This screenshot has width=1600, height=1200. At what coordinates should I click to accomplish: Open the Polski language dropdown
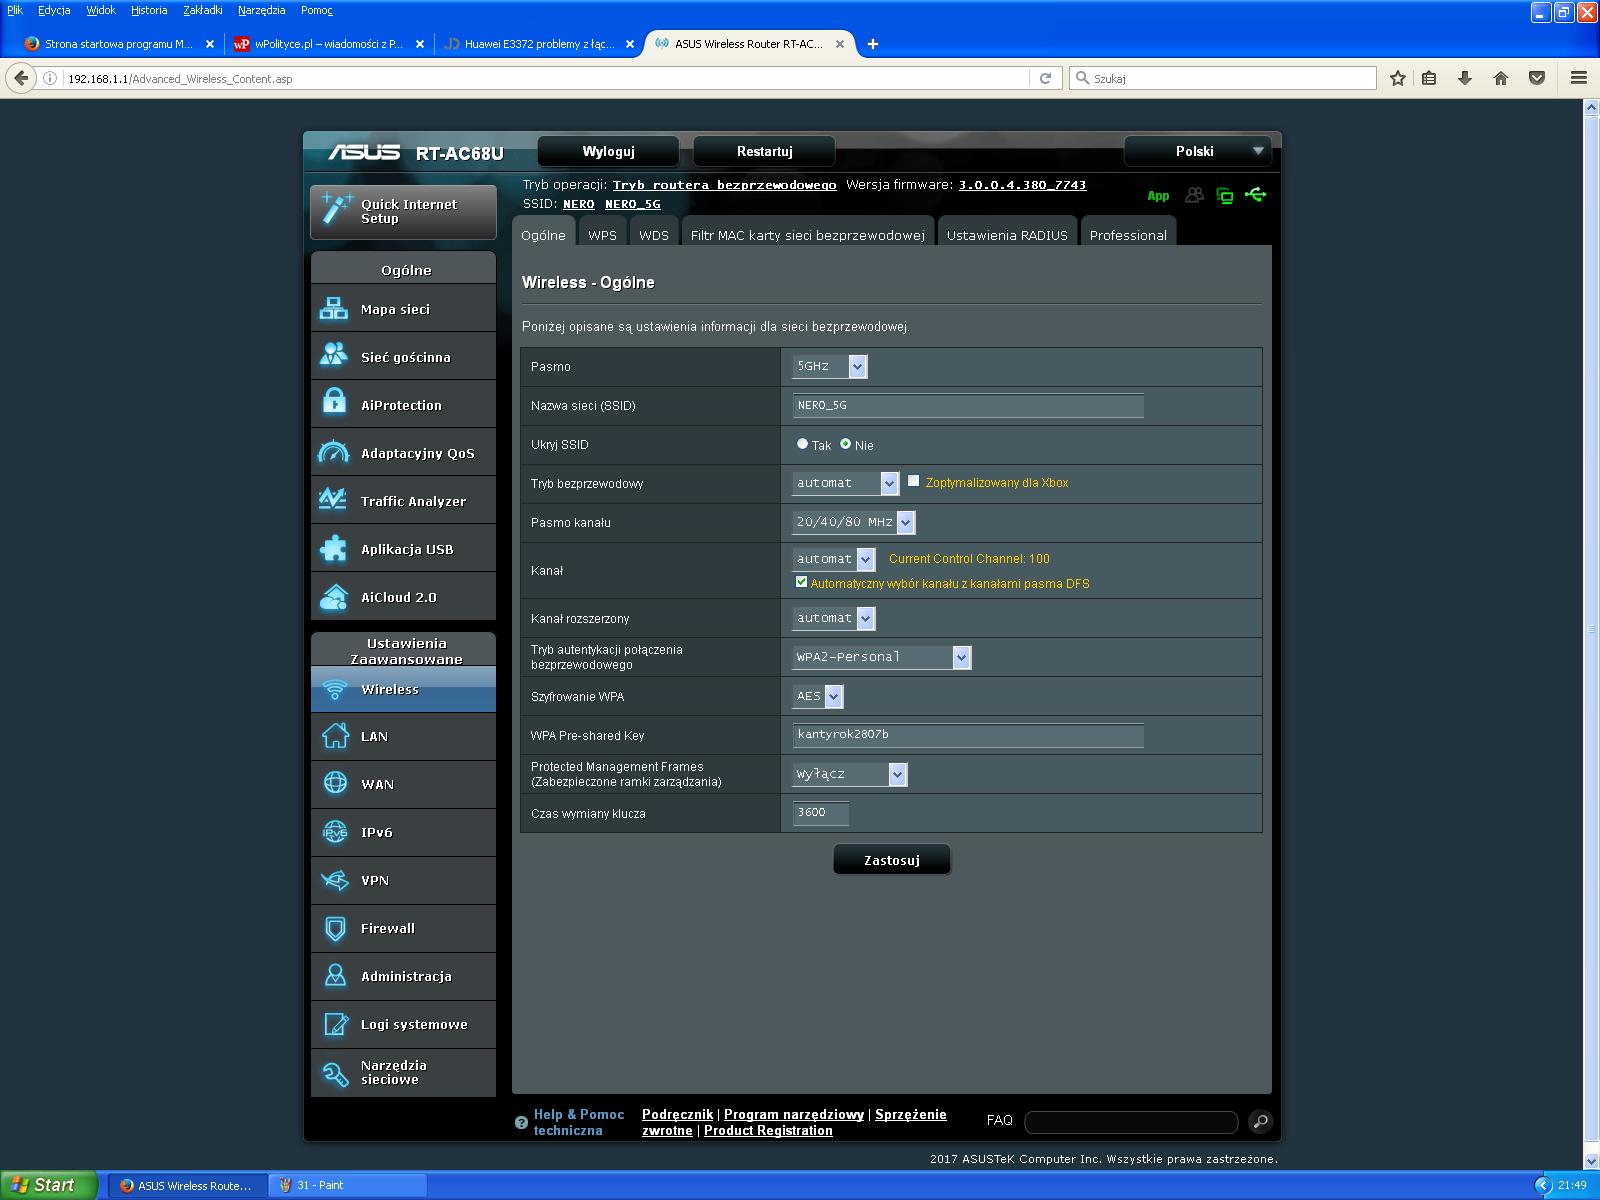1197,151
